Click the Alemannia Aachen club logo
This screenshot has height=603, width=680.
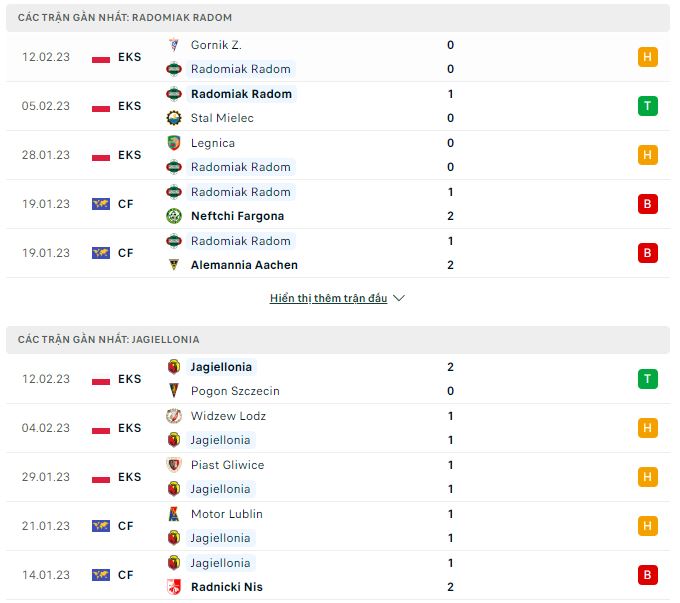(174, 265)
